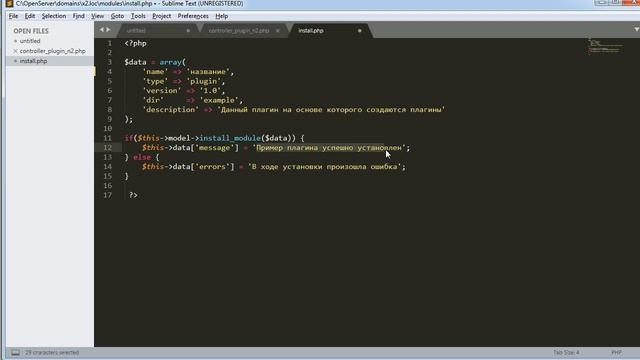Click the dot icon beside sidebar install.php
Screen dimensions: 640x360
16,61
